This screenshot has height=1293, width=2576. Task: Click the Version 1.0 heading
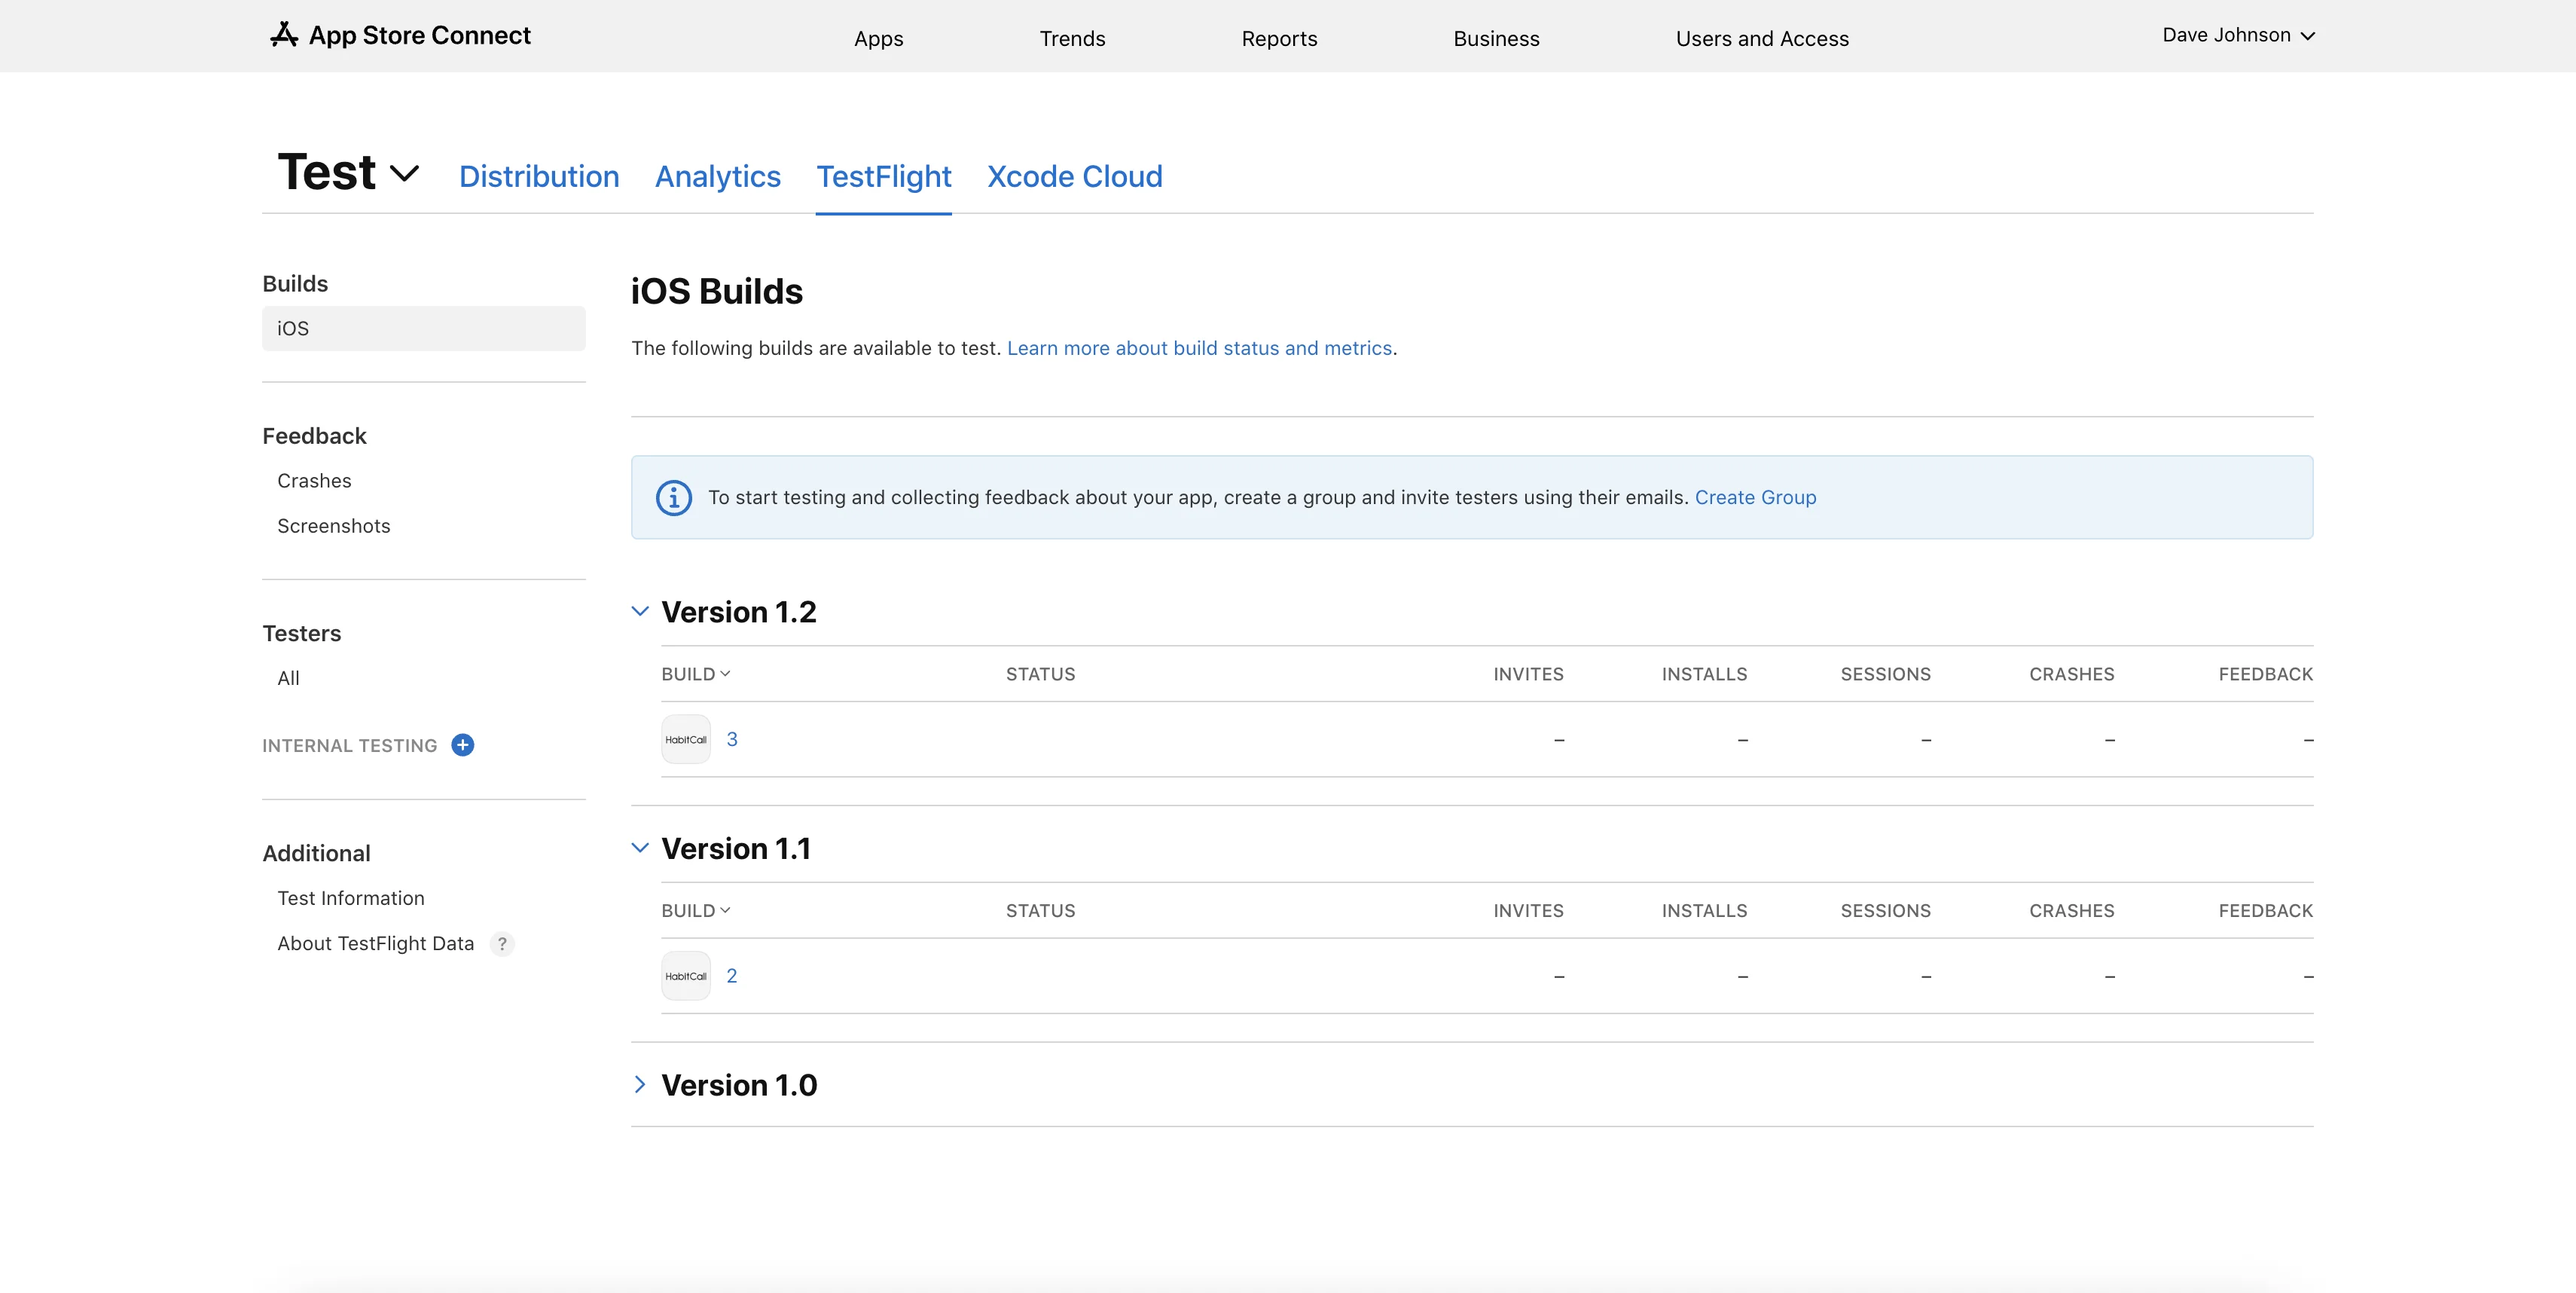[739, 1085]
